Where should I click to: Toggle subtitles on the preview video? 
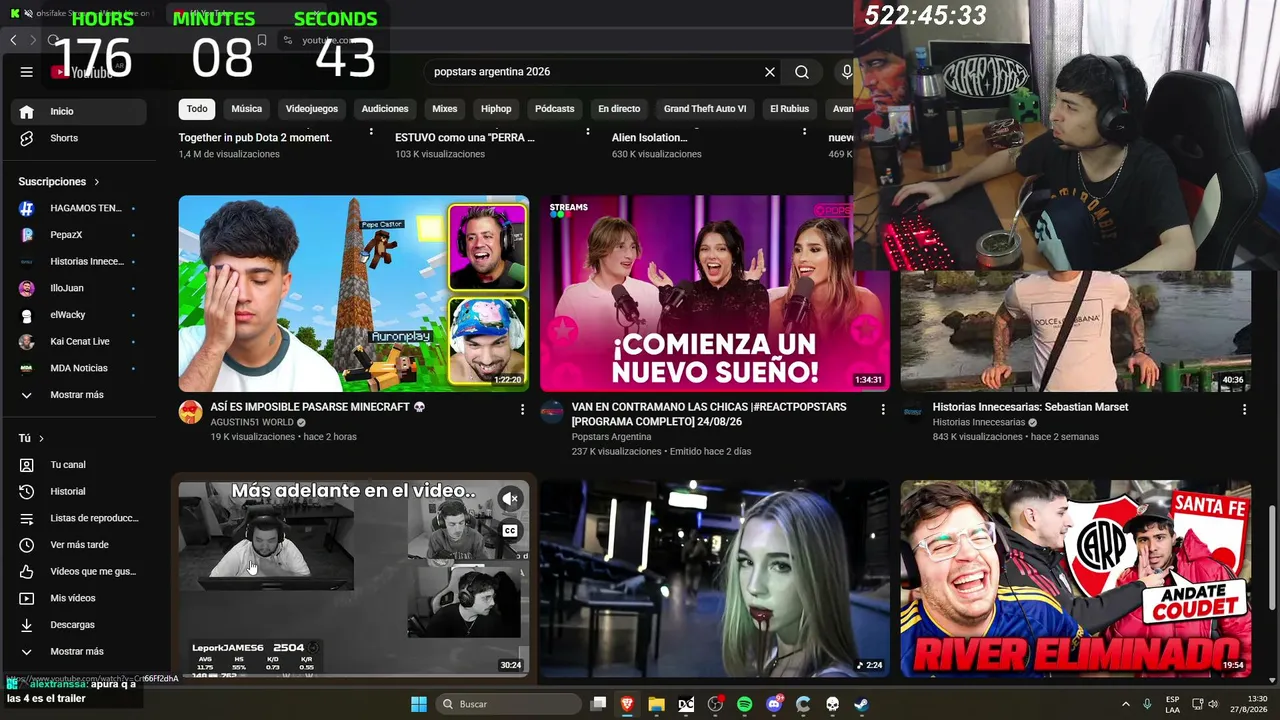[x=510, y=530]
